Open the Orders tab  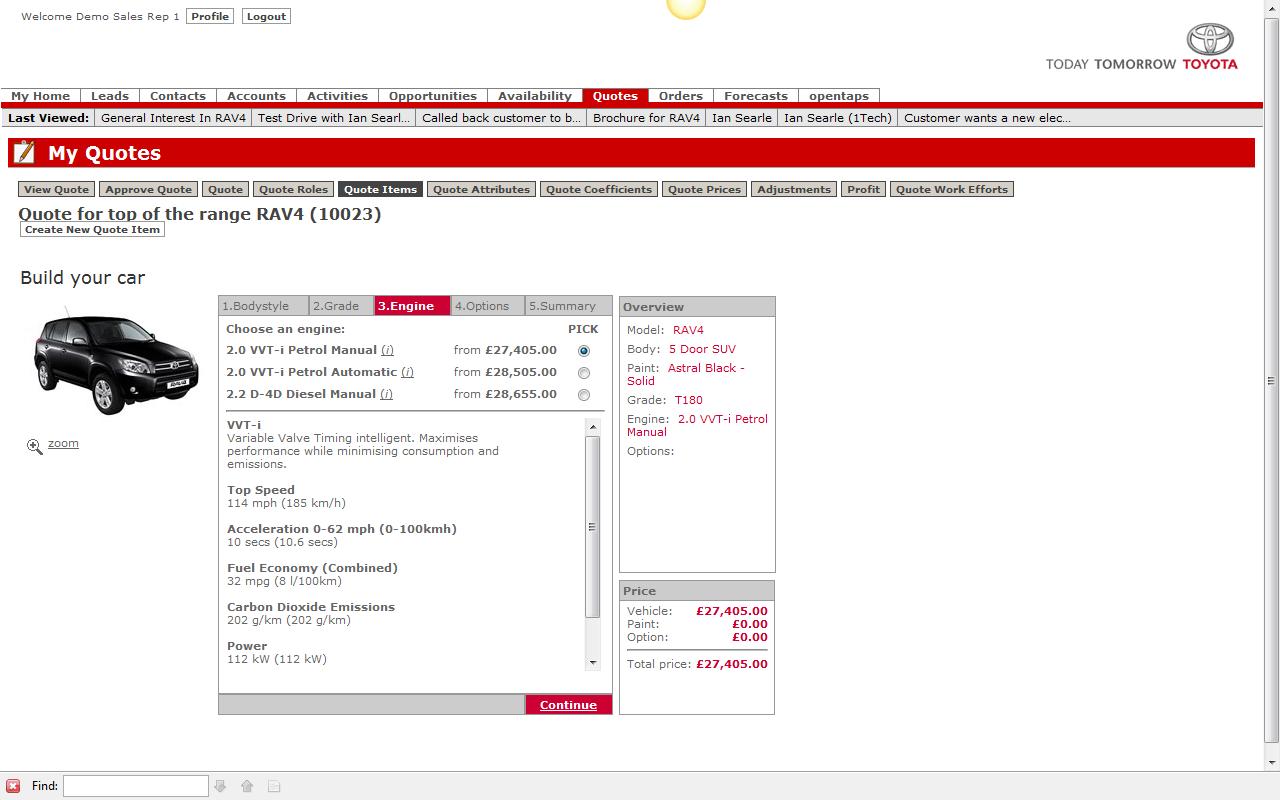click(681, 96)
